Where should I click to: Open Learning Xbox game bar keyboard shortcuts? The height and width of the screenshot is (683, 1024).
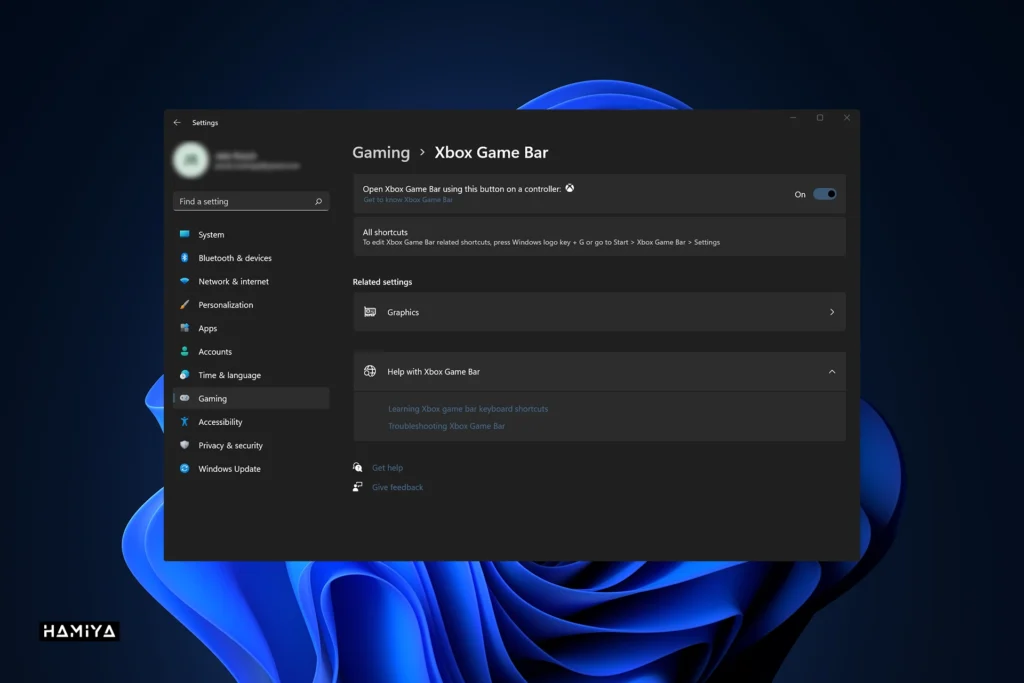[468, 409]
